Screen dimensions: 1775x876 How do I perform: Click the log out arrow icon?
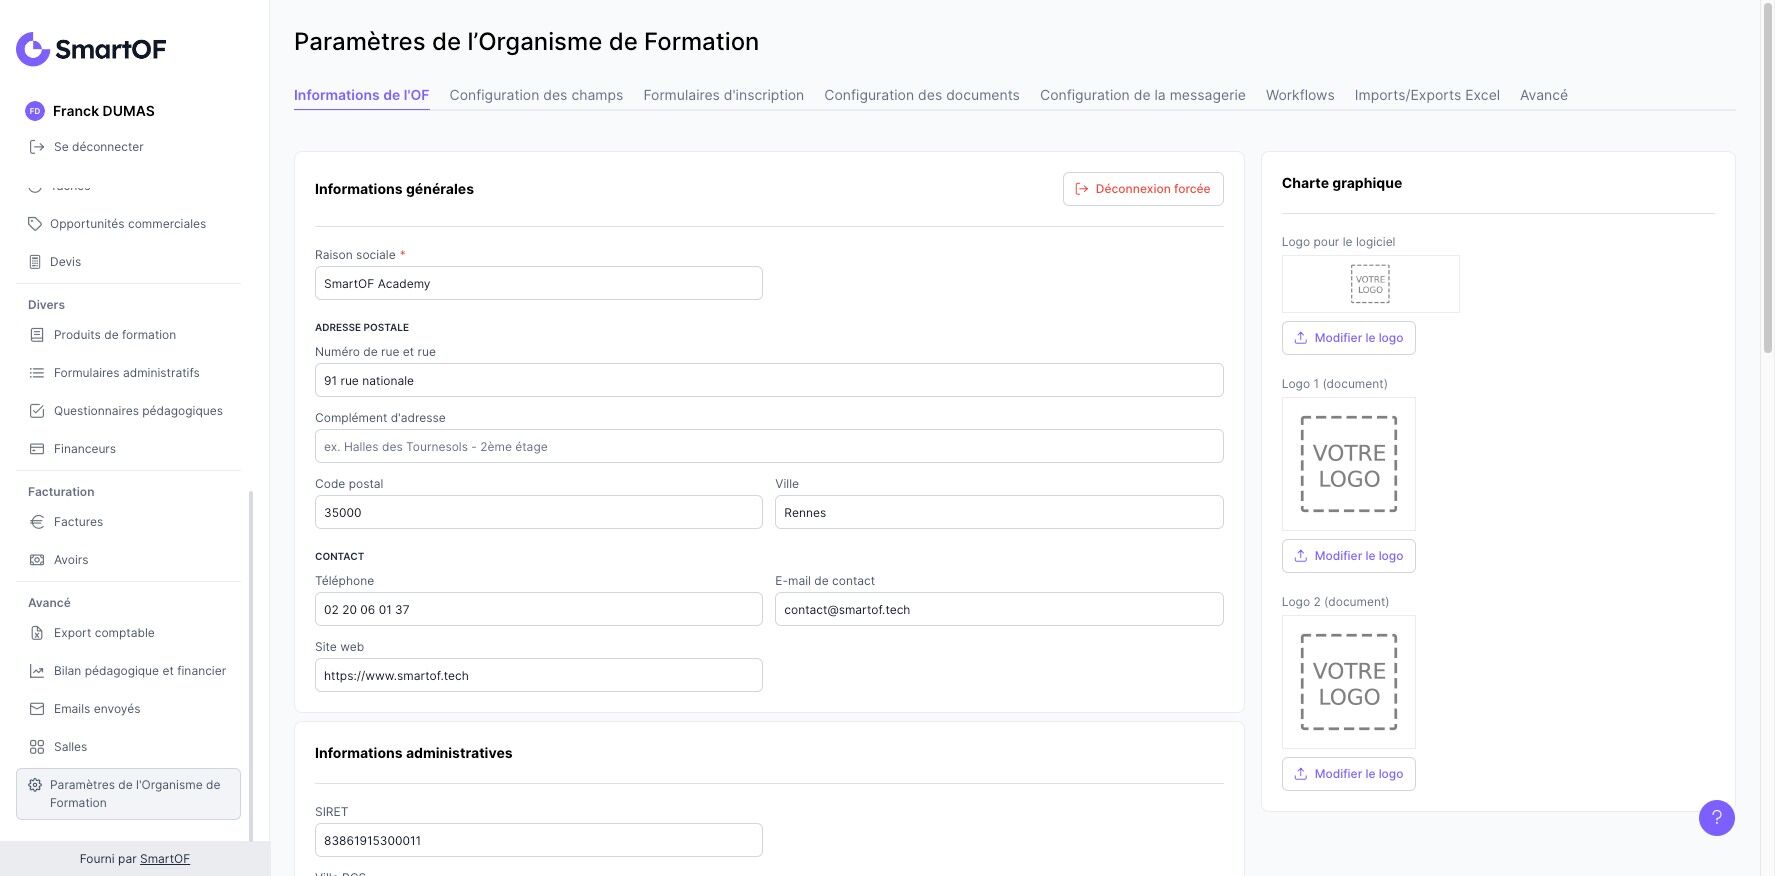tap(37, 147)
